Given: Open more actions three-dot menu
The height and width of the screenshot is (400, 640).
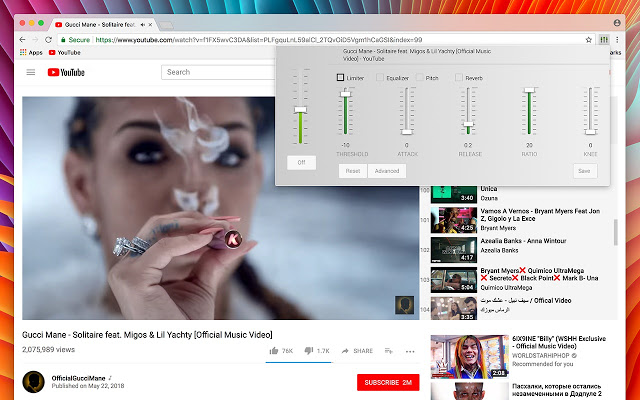Looking at the screenshot, I should [410, 351].
